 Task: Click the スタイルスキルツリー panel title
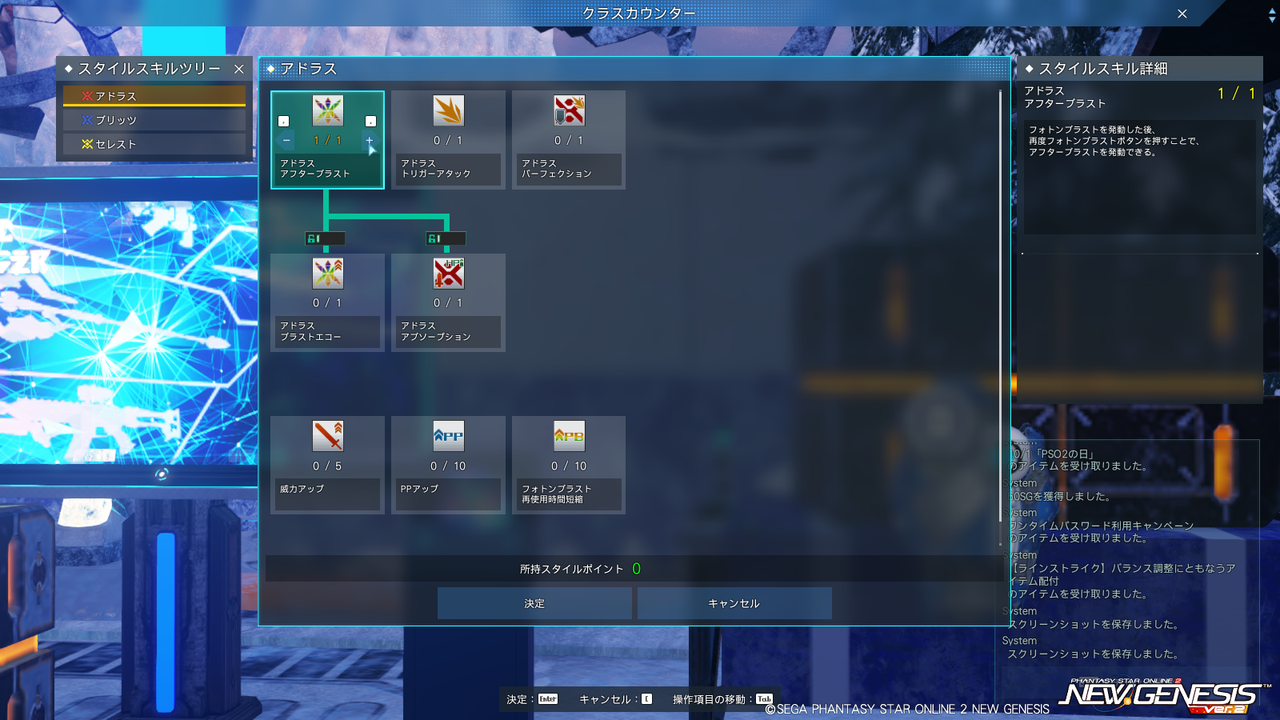point(150,69)
